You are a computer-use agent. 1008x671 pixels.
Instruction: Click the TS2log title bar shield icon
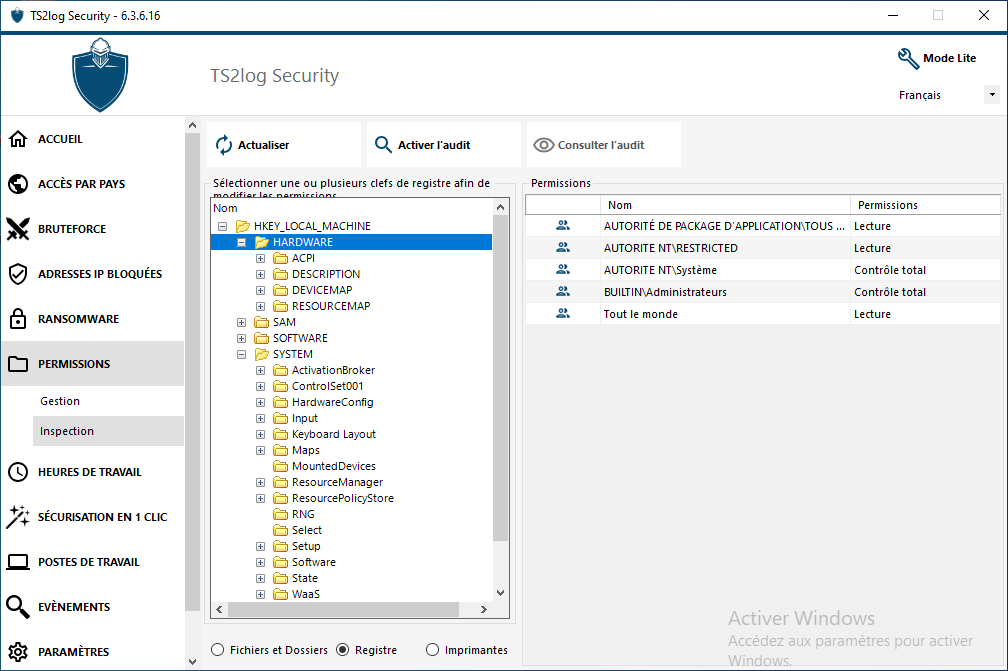[x=17, y=15]
